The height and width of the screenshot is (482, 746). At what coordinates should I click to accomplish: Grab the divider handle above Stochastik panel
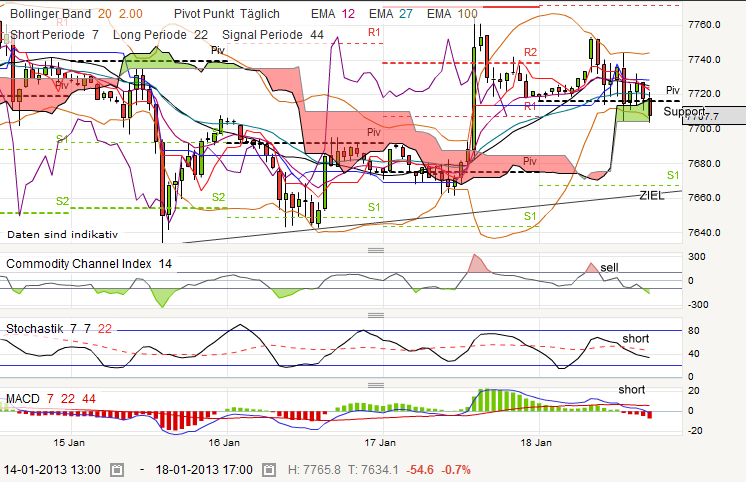click(x=376, y=315)
